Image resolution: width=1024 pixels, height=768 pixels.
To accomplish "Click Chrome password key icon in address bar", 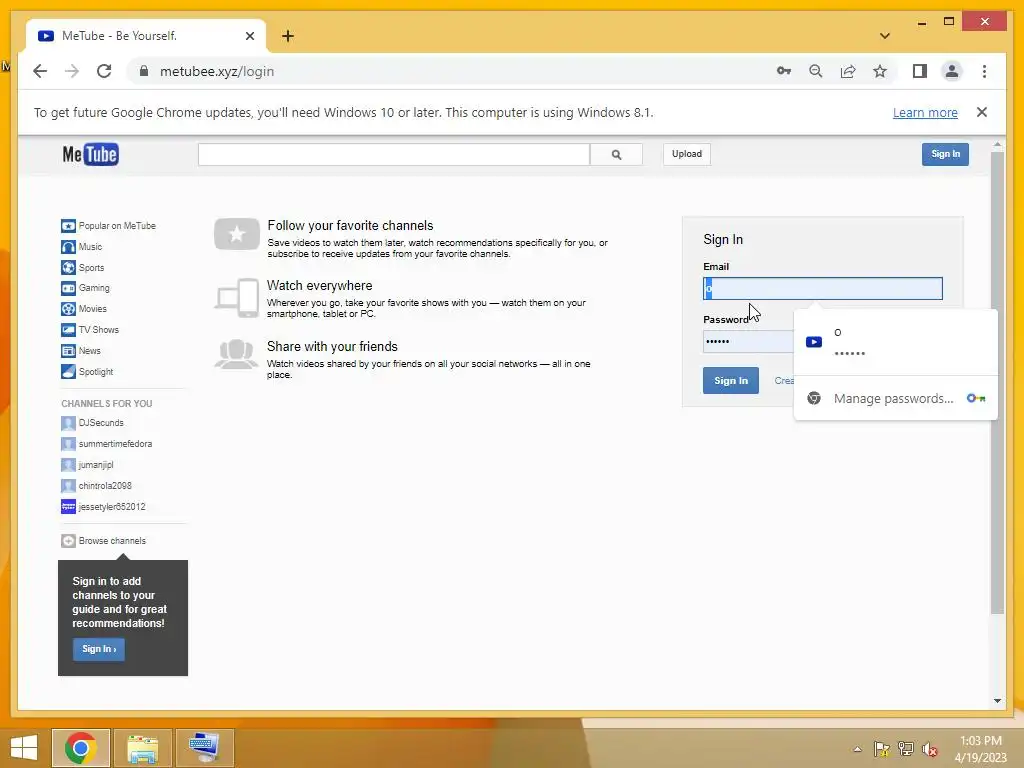I will coord(784,71).
